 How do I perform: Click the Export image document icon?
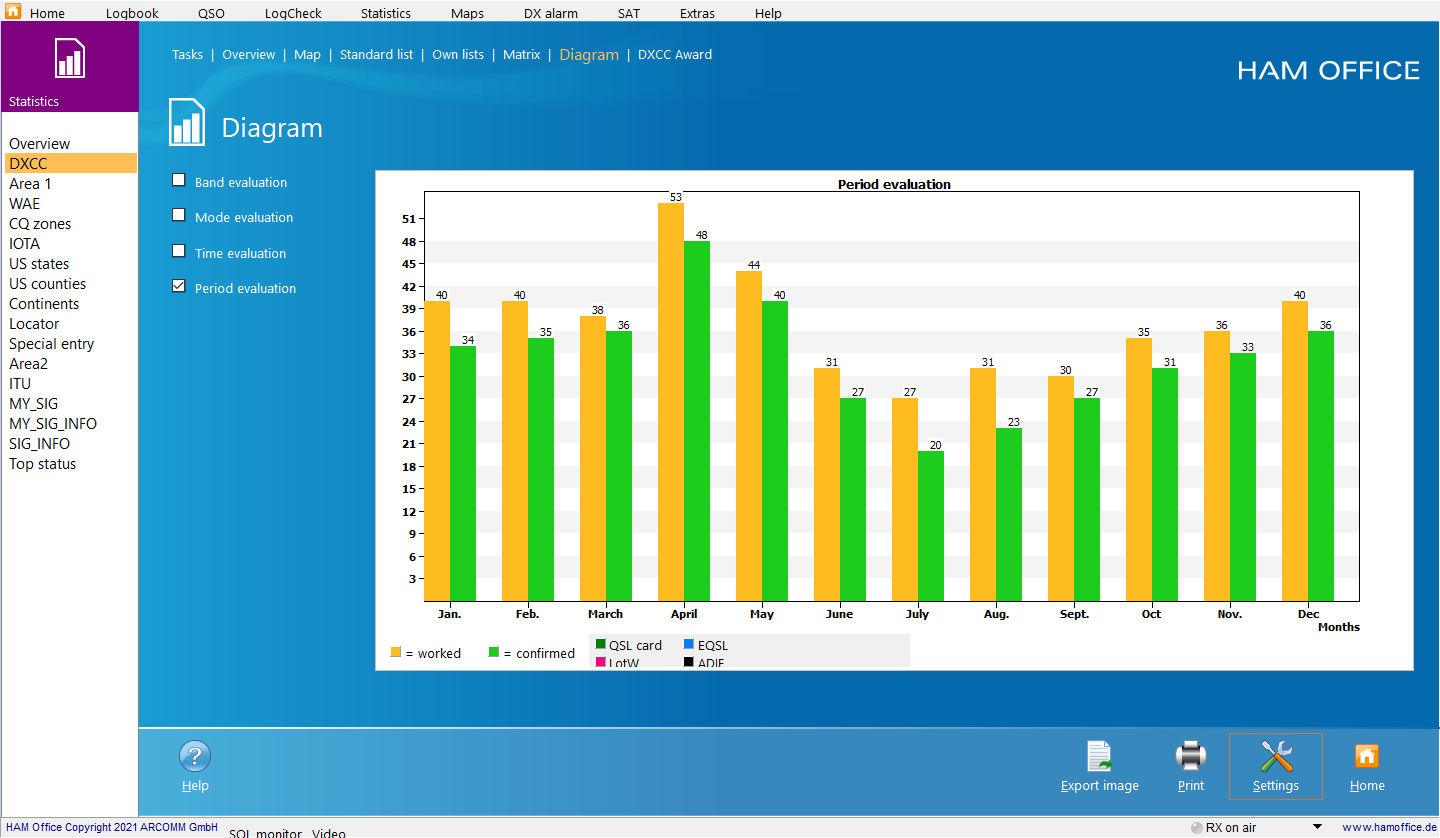click(1099, 757)
